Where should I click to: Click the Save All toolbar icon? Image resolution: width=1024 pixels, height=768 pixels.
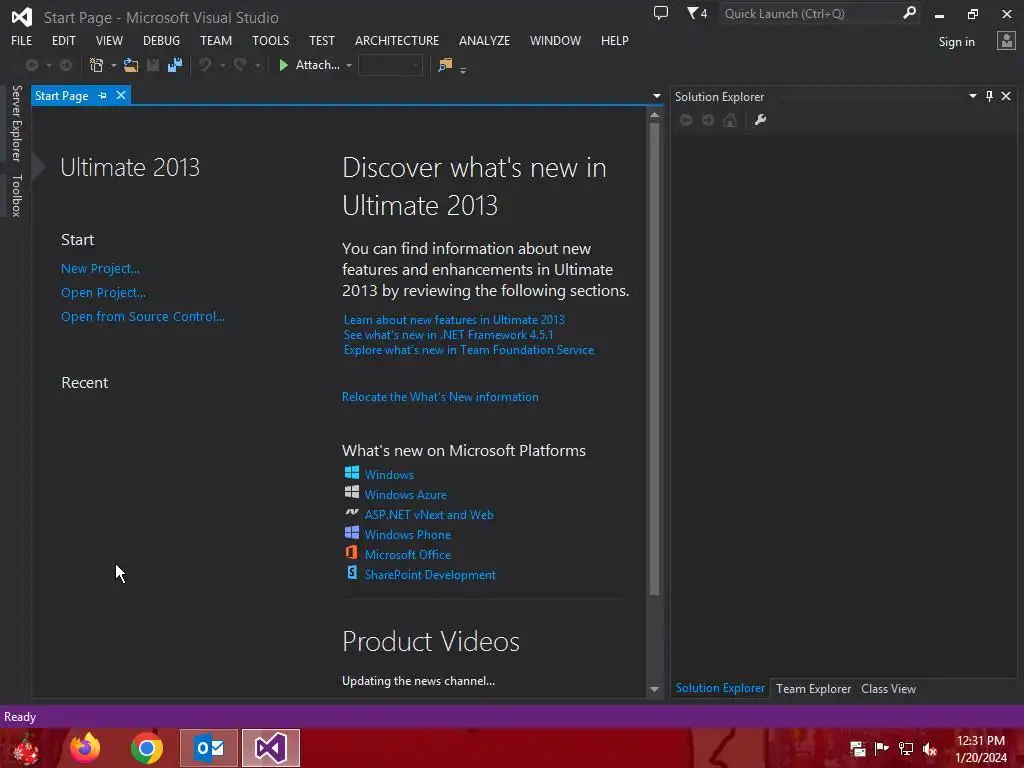pyautogui.click(x=175, y=65)
